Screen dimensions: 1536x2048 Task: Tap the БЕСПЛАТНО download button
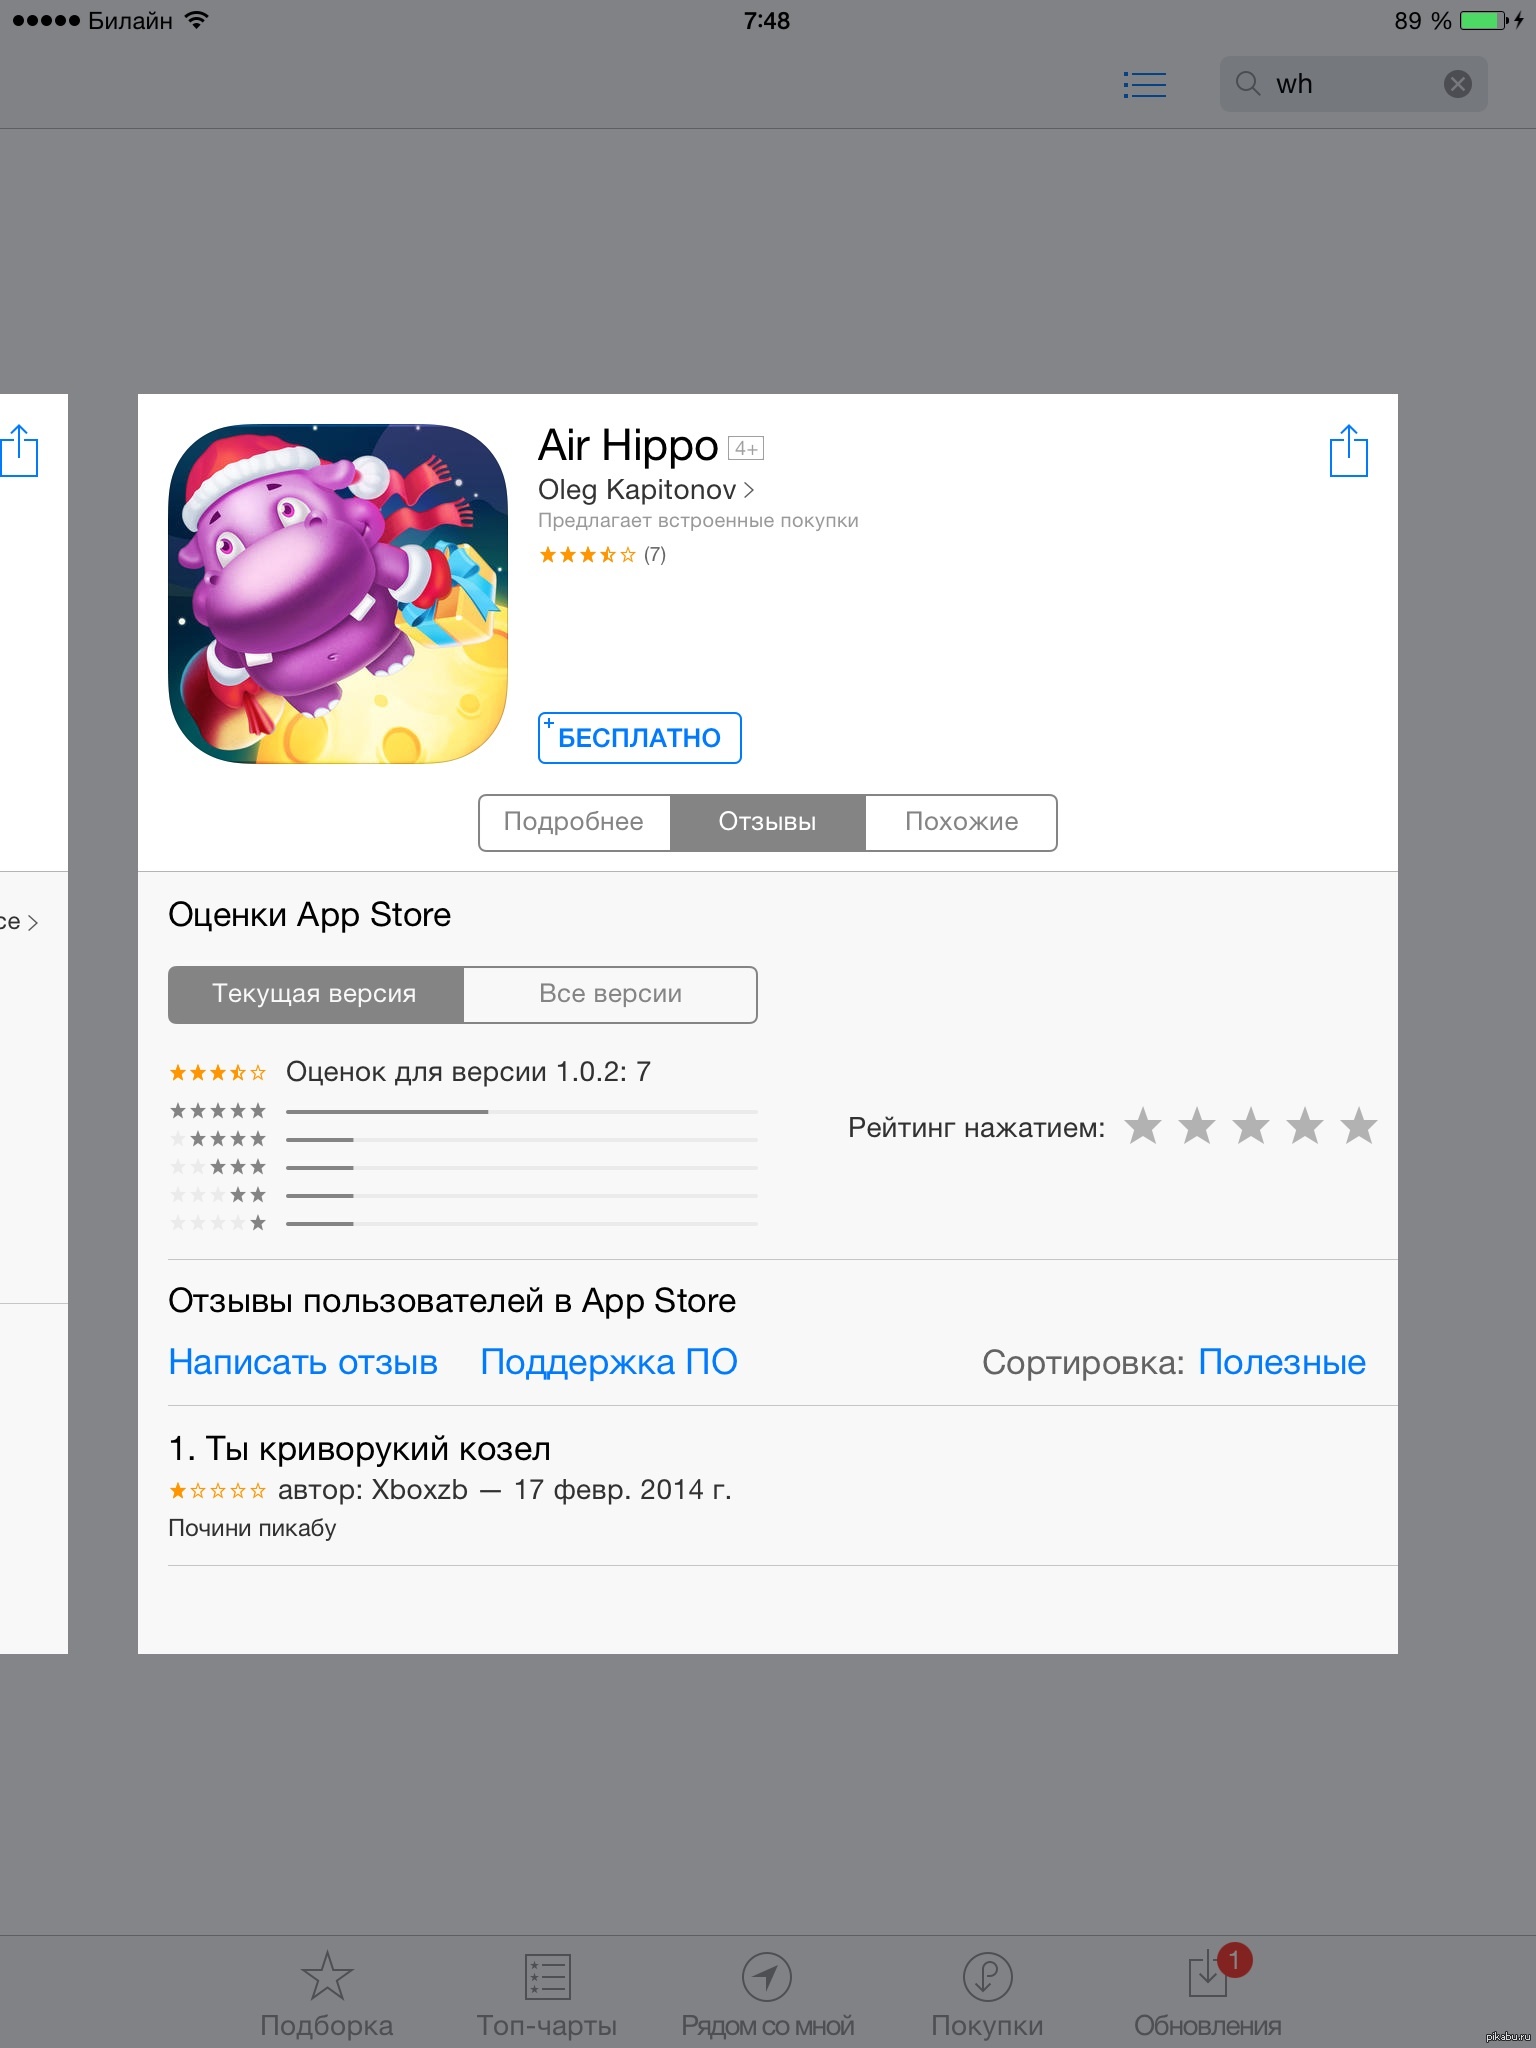pyautogui.click(x=640, y=738)
